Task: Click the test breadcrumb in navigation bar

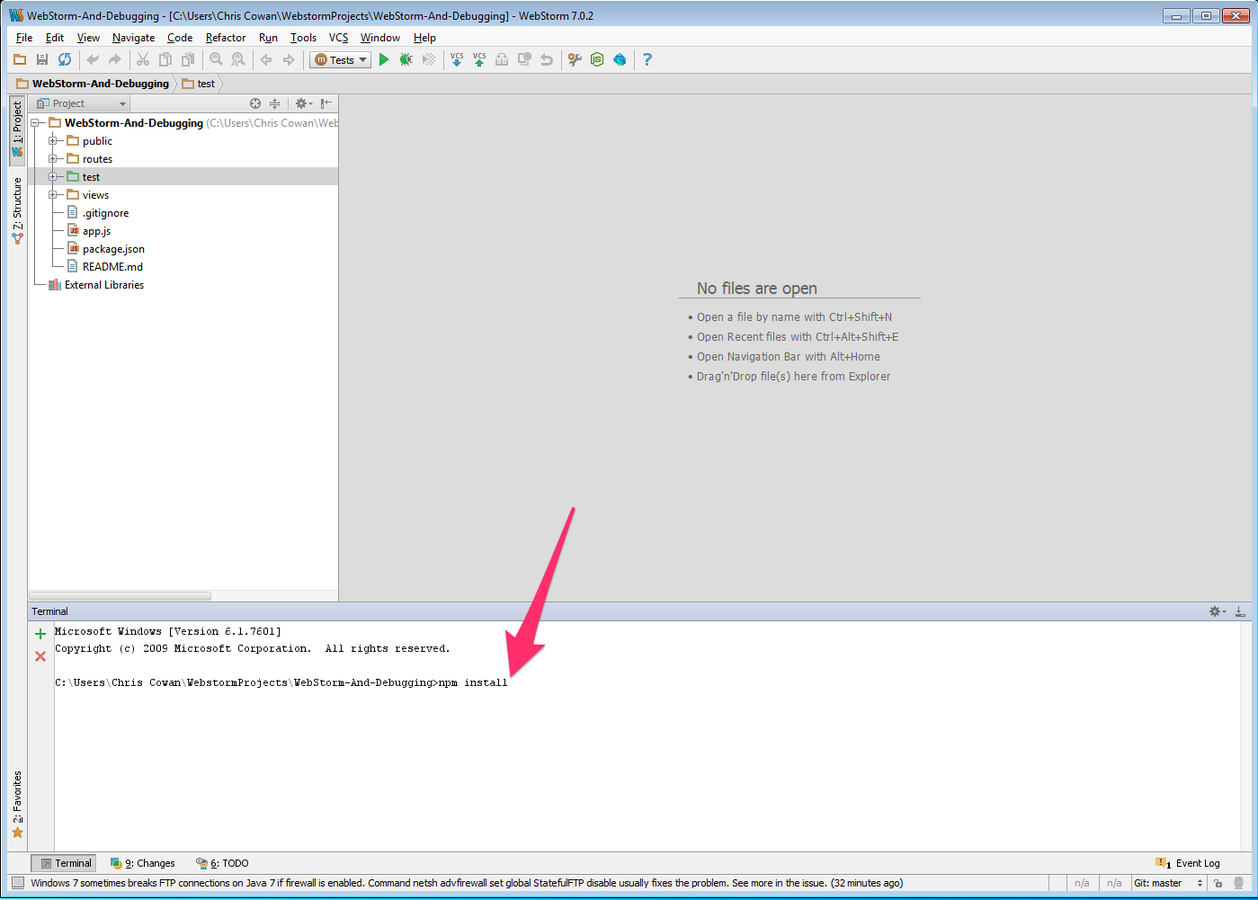Action: tap(198, 84)
